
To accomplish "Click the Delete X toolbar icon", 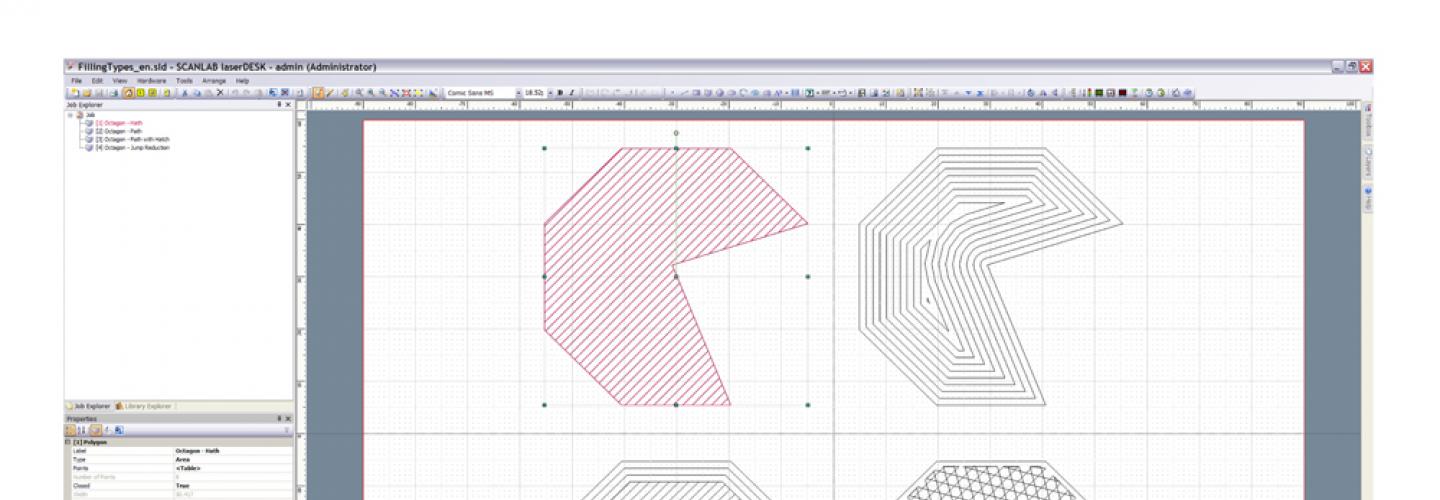I will click(x=220, y=92).
